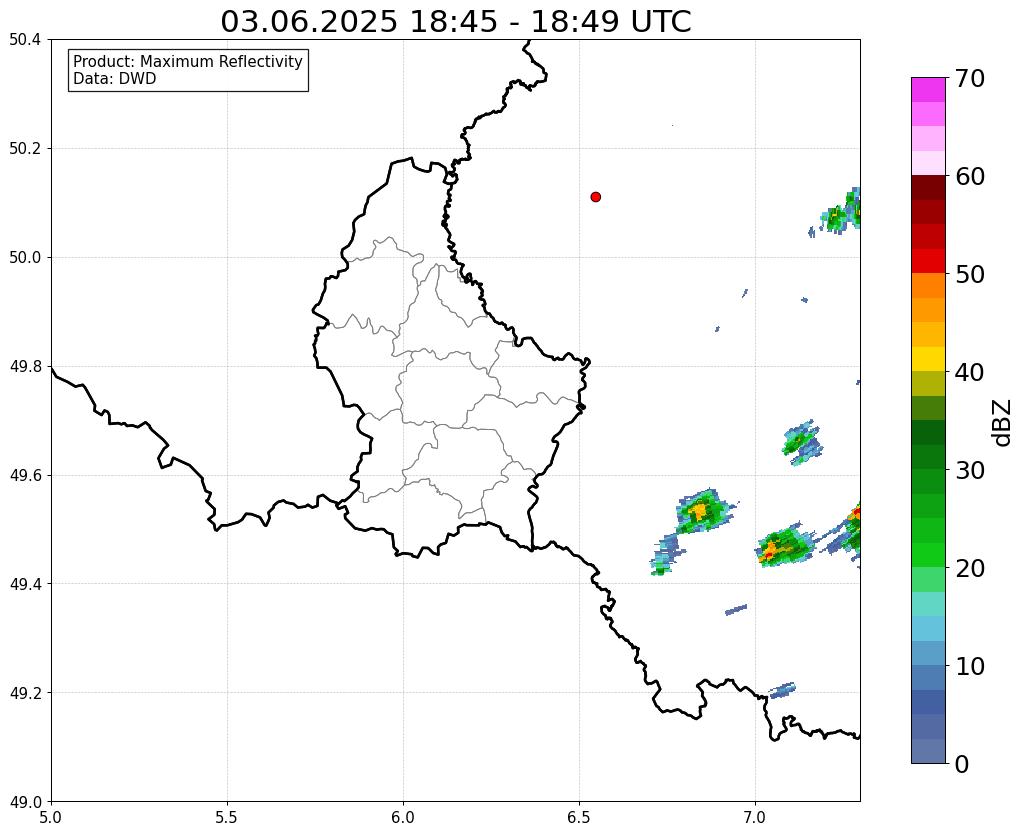Click the 49.6 latitude axis label

pos(25,476)
